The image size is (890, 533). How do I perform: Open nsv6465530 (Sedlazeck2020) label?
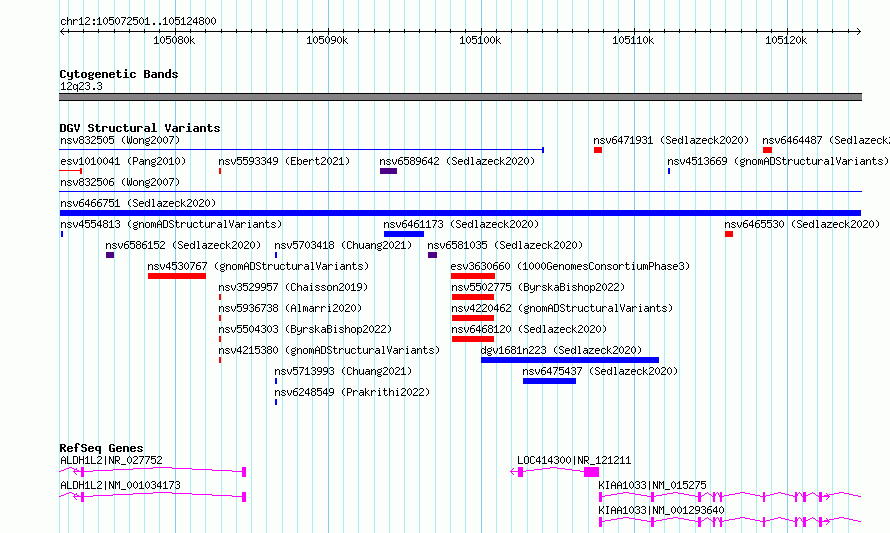point(802,224)
